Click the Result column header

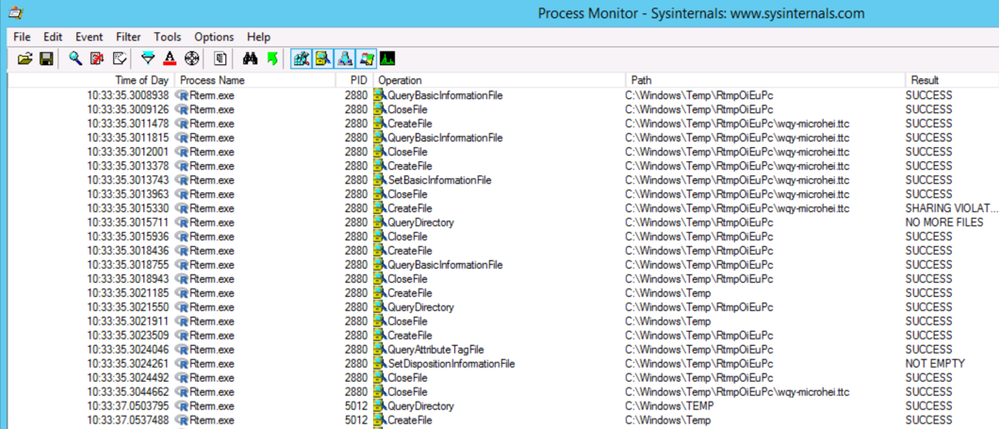[x=952, y=80]
